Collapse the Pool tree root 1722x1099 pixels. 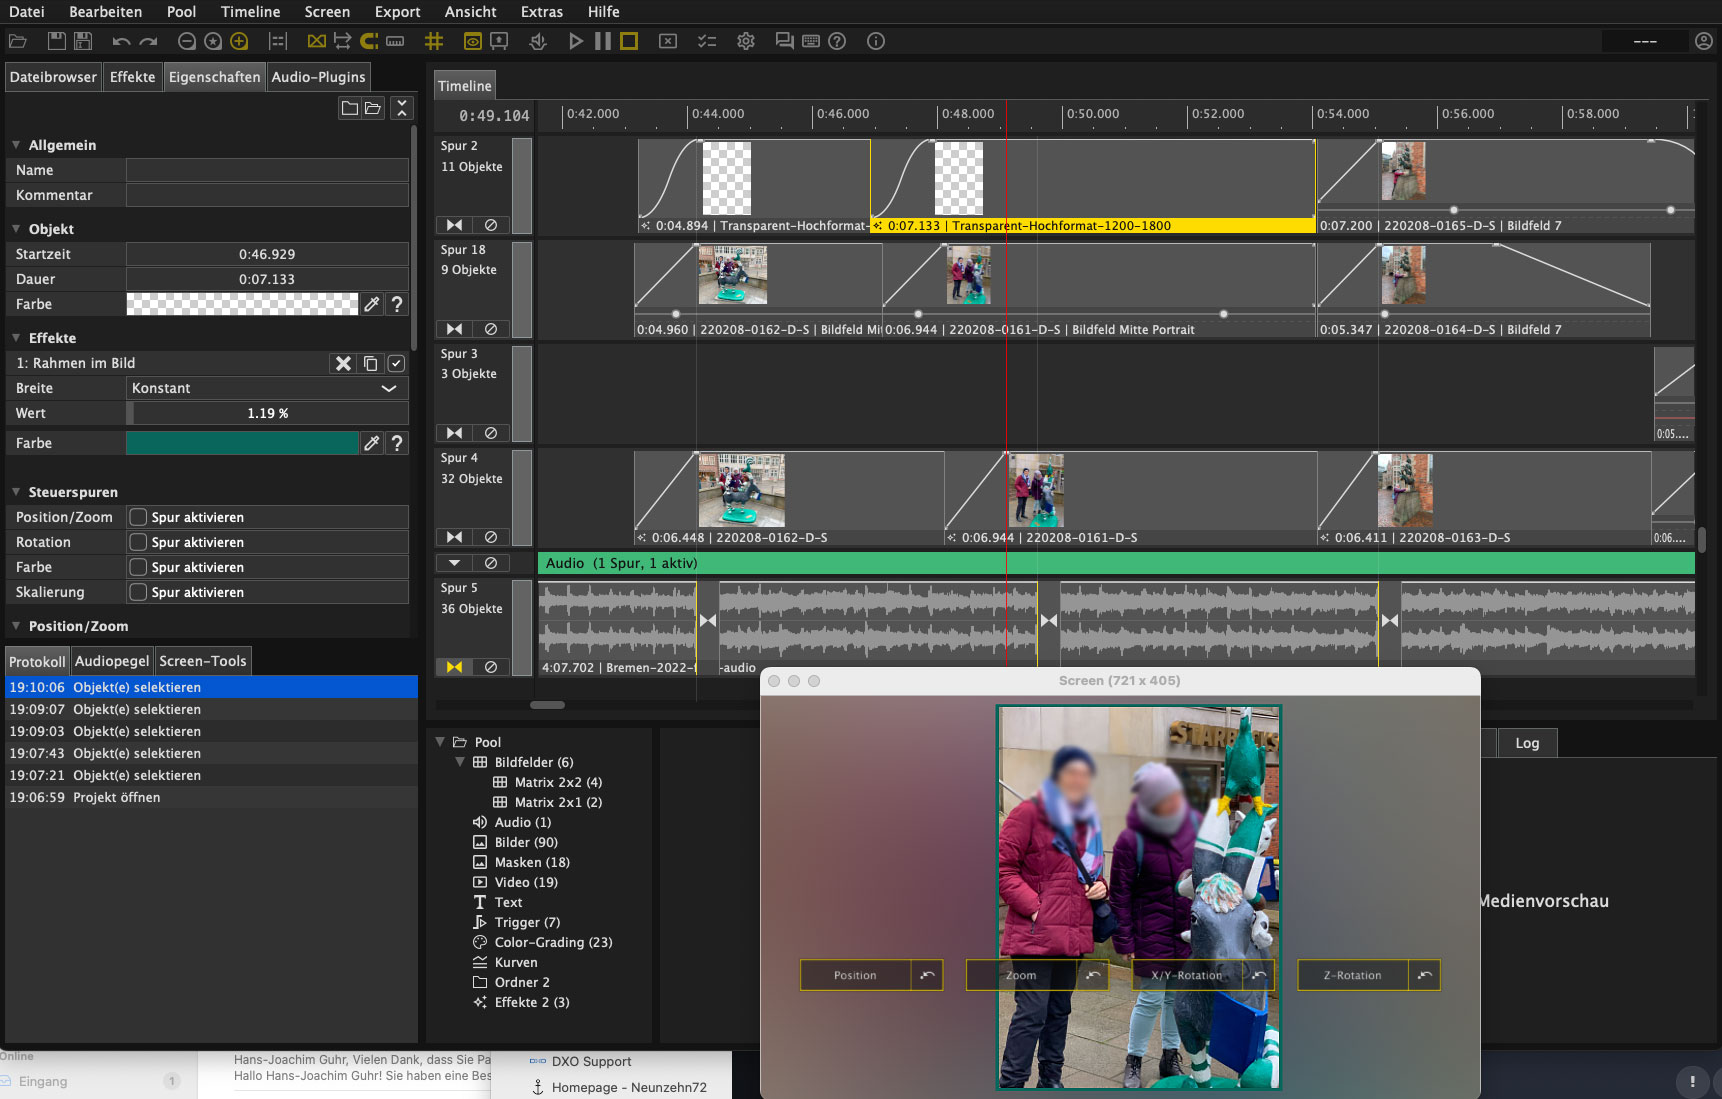click(x=440, y=742)
